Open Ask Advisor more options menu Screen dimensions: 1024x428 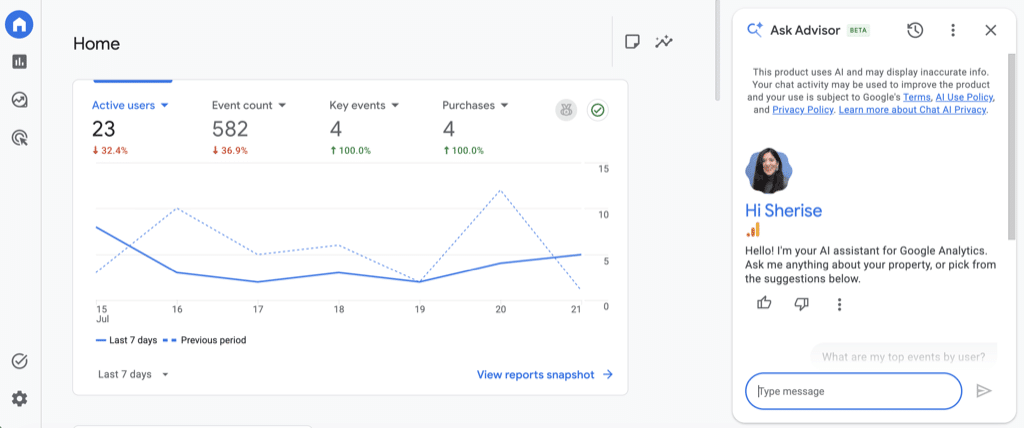[953, 30]
